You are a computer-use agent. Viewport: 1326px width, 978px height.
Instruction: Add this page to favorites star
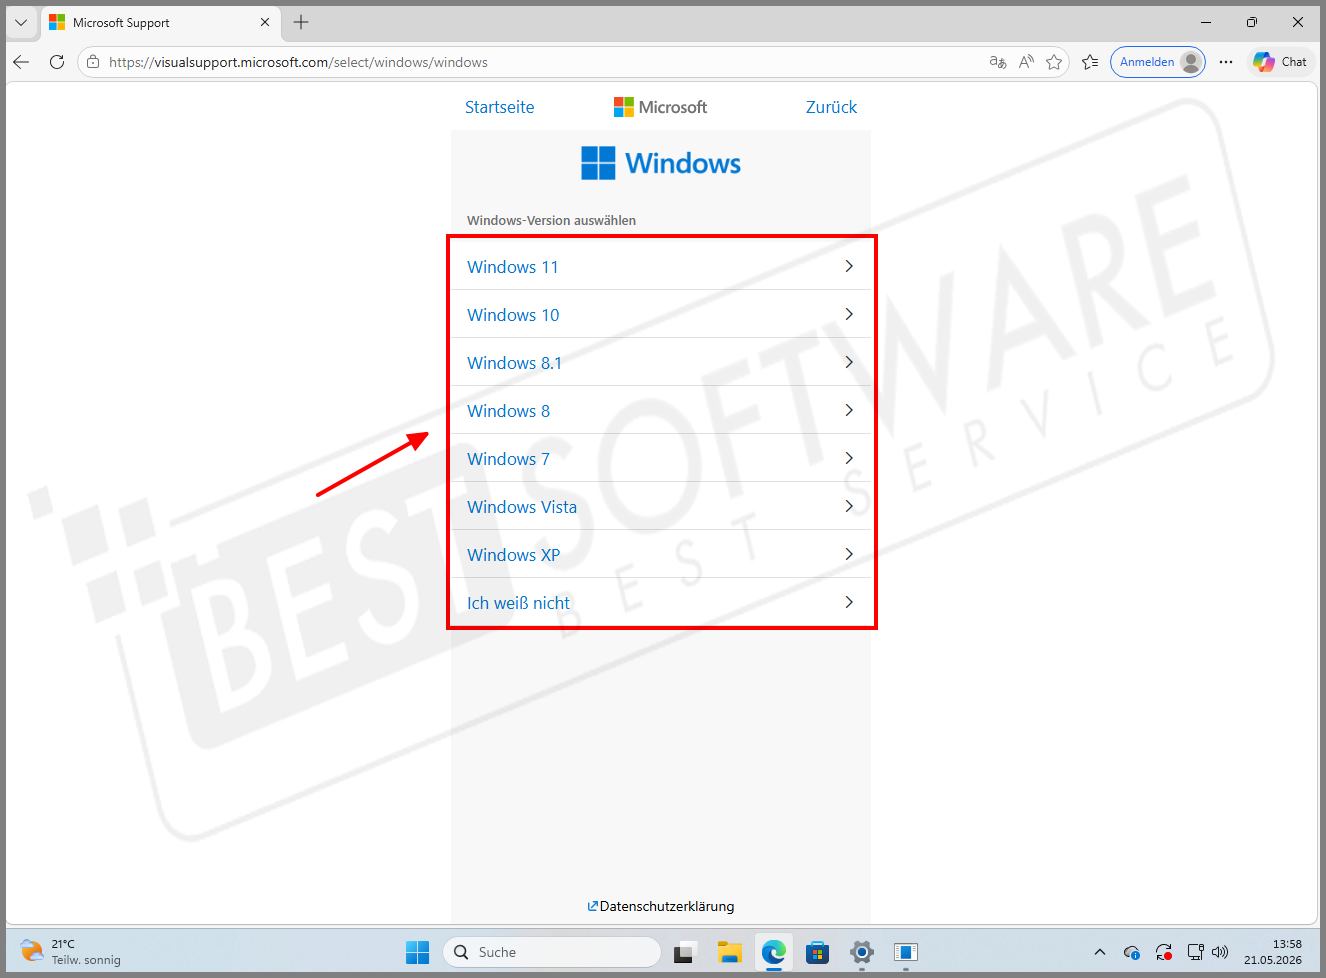pyautogui.click(x=1054, y=62)
